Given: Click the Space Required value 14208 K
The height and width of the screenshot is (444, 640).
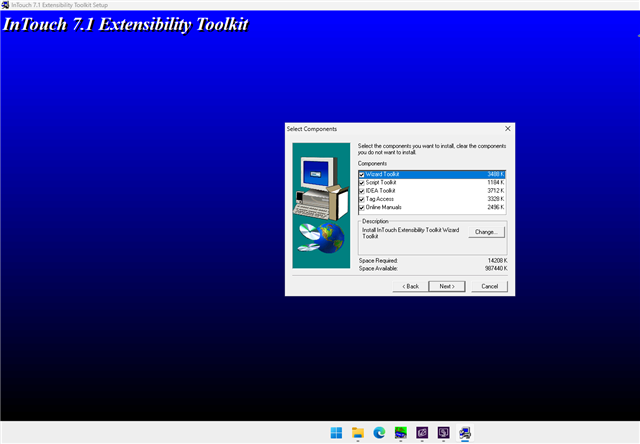Looking at the screenshot, I should coord(498,260).
